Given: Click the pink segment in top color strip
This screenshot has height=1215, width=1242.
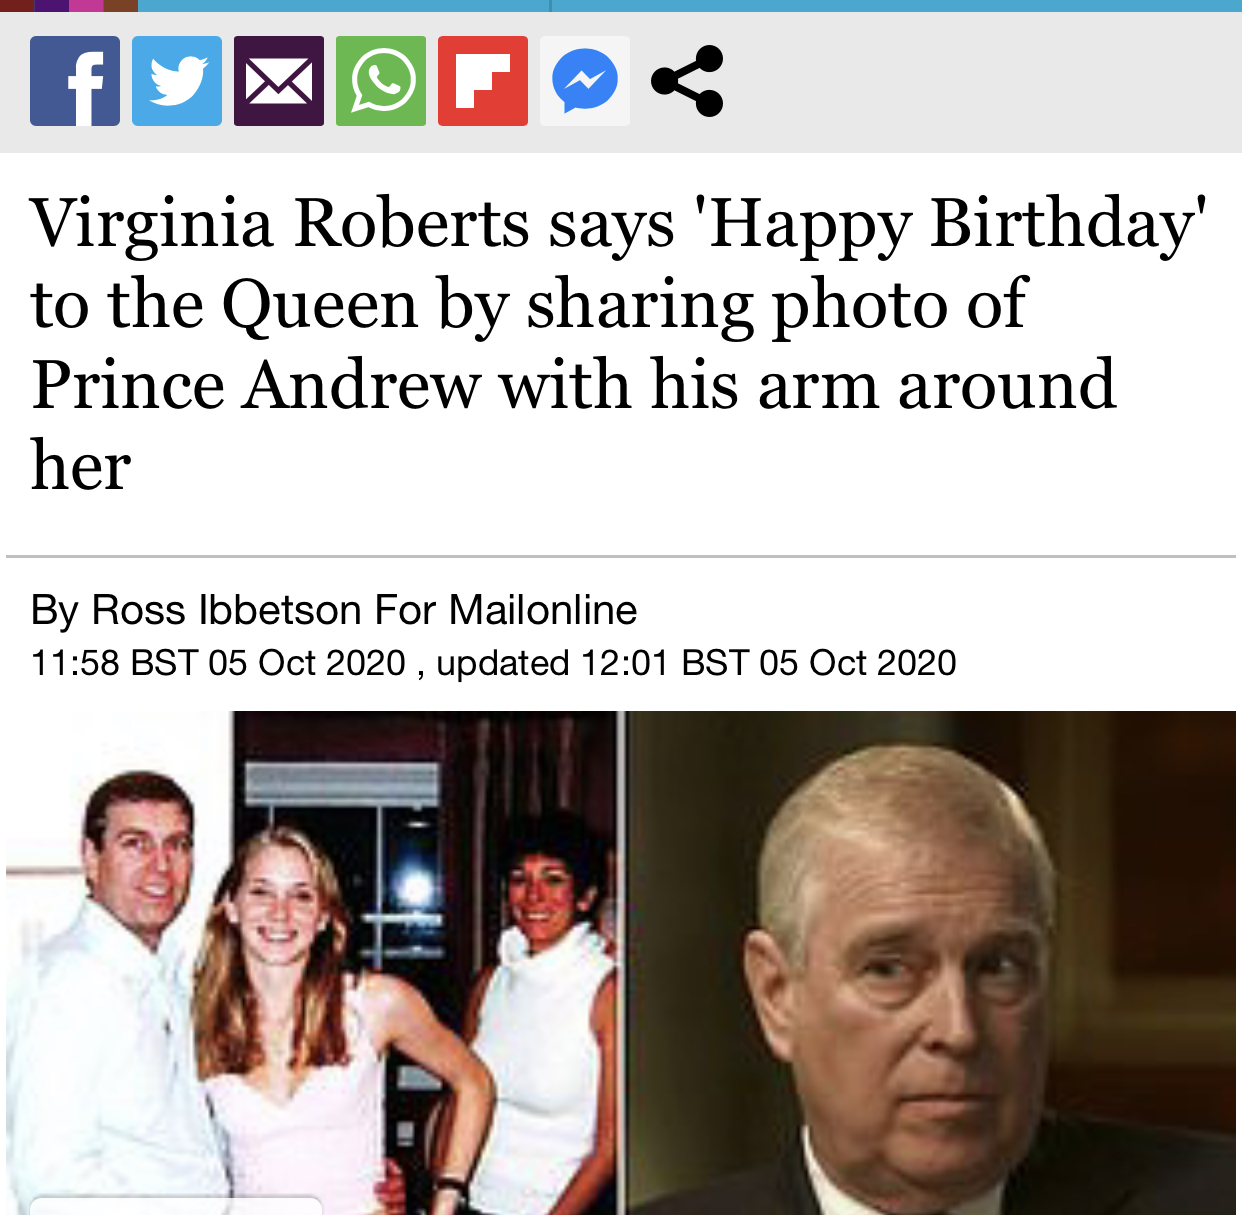Looking at the screenshot, I should (x=86, y=6).
